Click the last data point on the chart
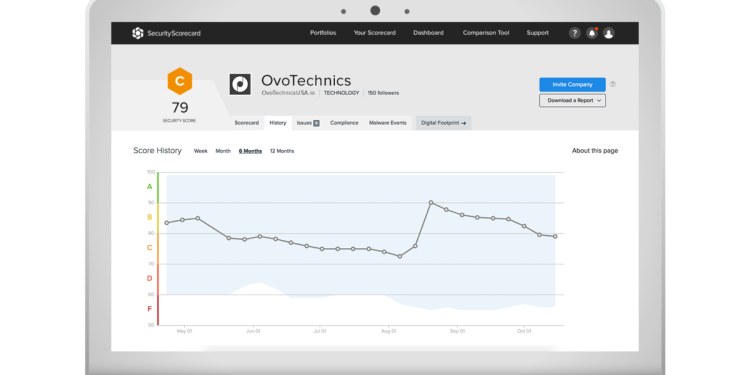This screenshot has height=375, width=750. 555,236
